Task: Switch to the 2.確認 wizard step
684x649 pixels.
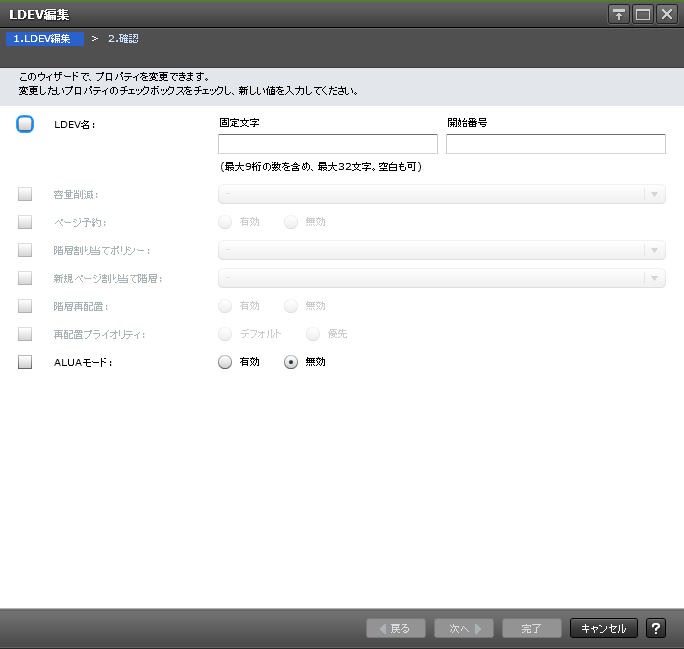Action: (123, 38)
